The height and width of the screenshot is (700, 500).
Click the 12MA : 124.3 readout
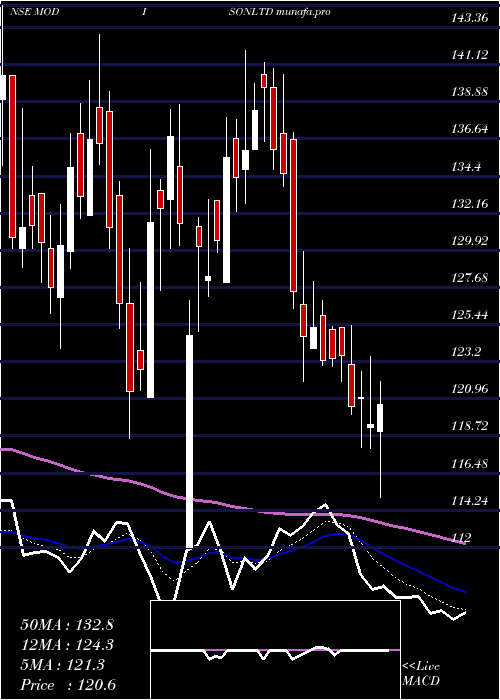(67, 645)
